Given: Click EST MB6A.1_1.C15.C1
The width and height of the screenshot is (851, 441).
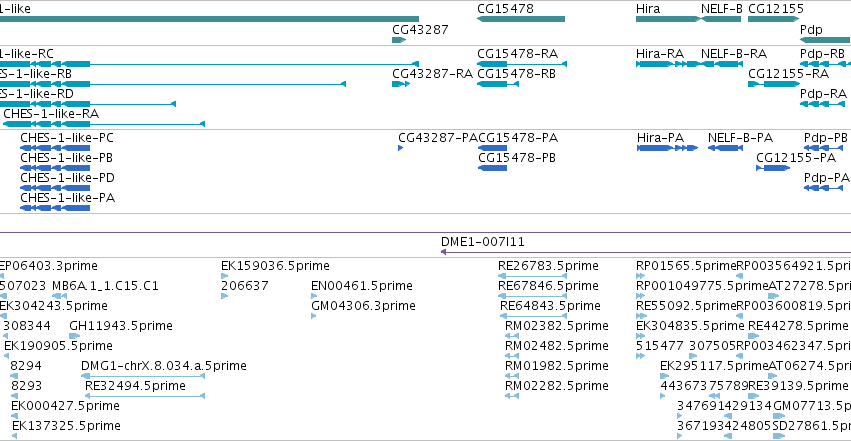Looking at the screenshot, I should tap(59, 296).
